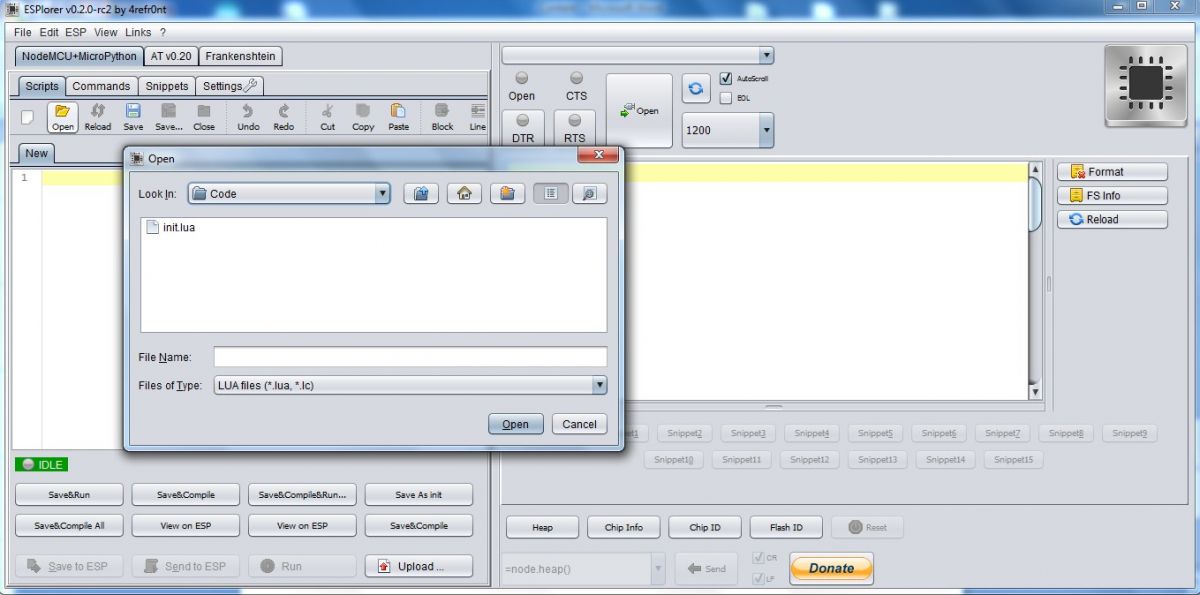The image size is (1200, 595).
Task: Click the blue refresh serial ports icon
Action: (x=696, y=89)
